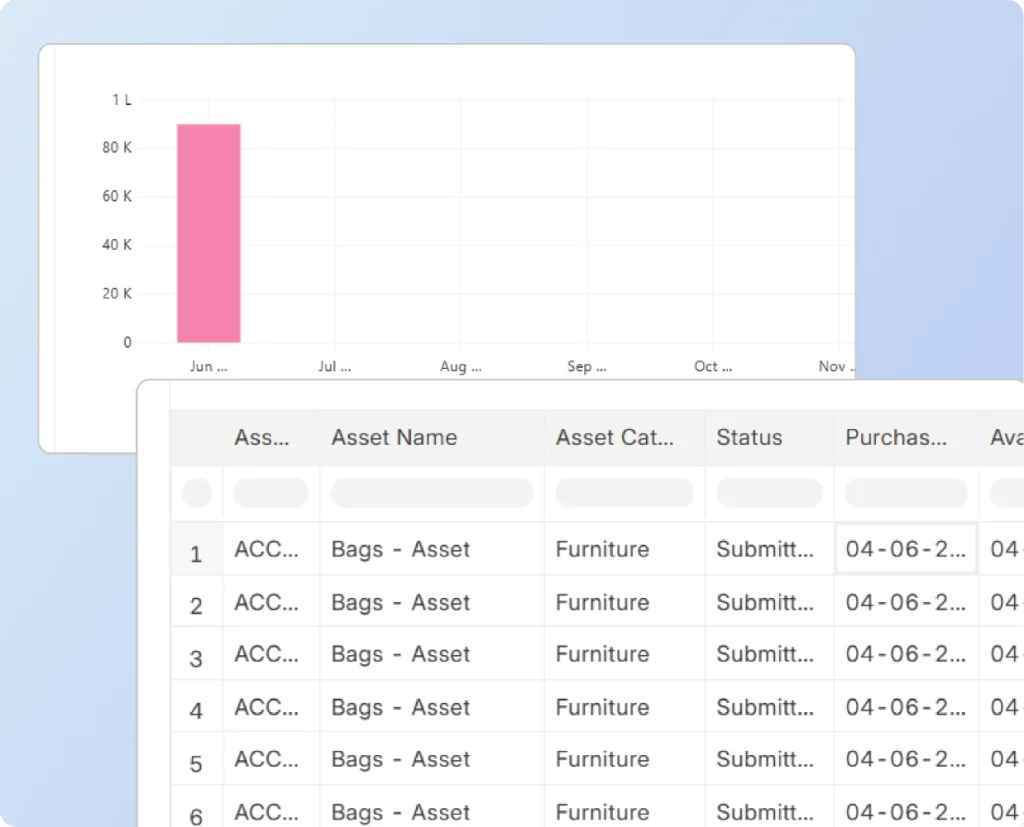Screen dimensions: 1024x827
Task: Focus the Purchase date filter field
Action: [906, 493]
